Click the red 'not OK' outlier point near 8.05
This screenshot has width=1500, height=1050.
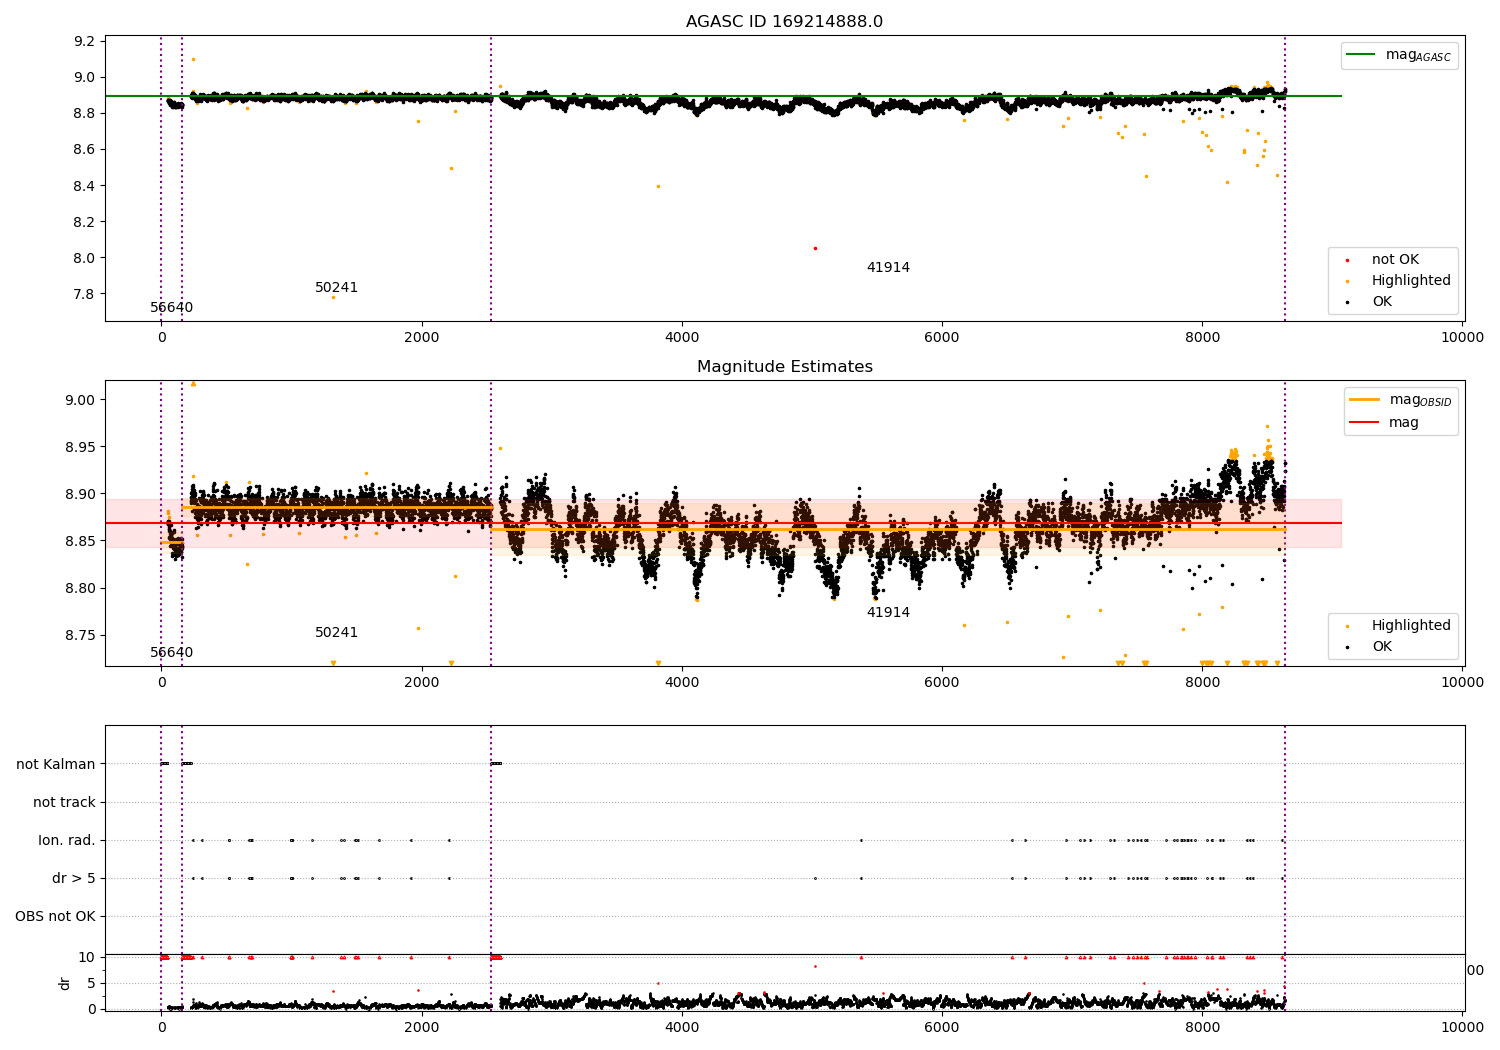point(815,248)
